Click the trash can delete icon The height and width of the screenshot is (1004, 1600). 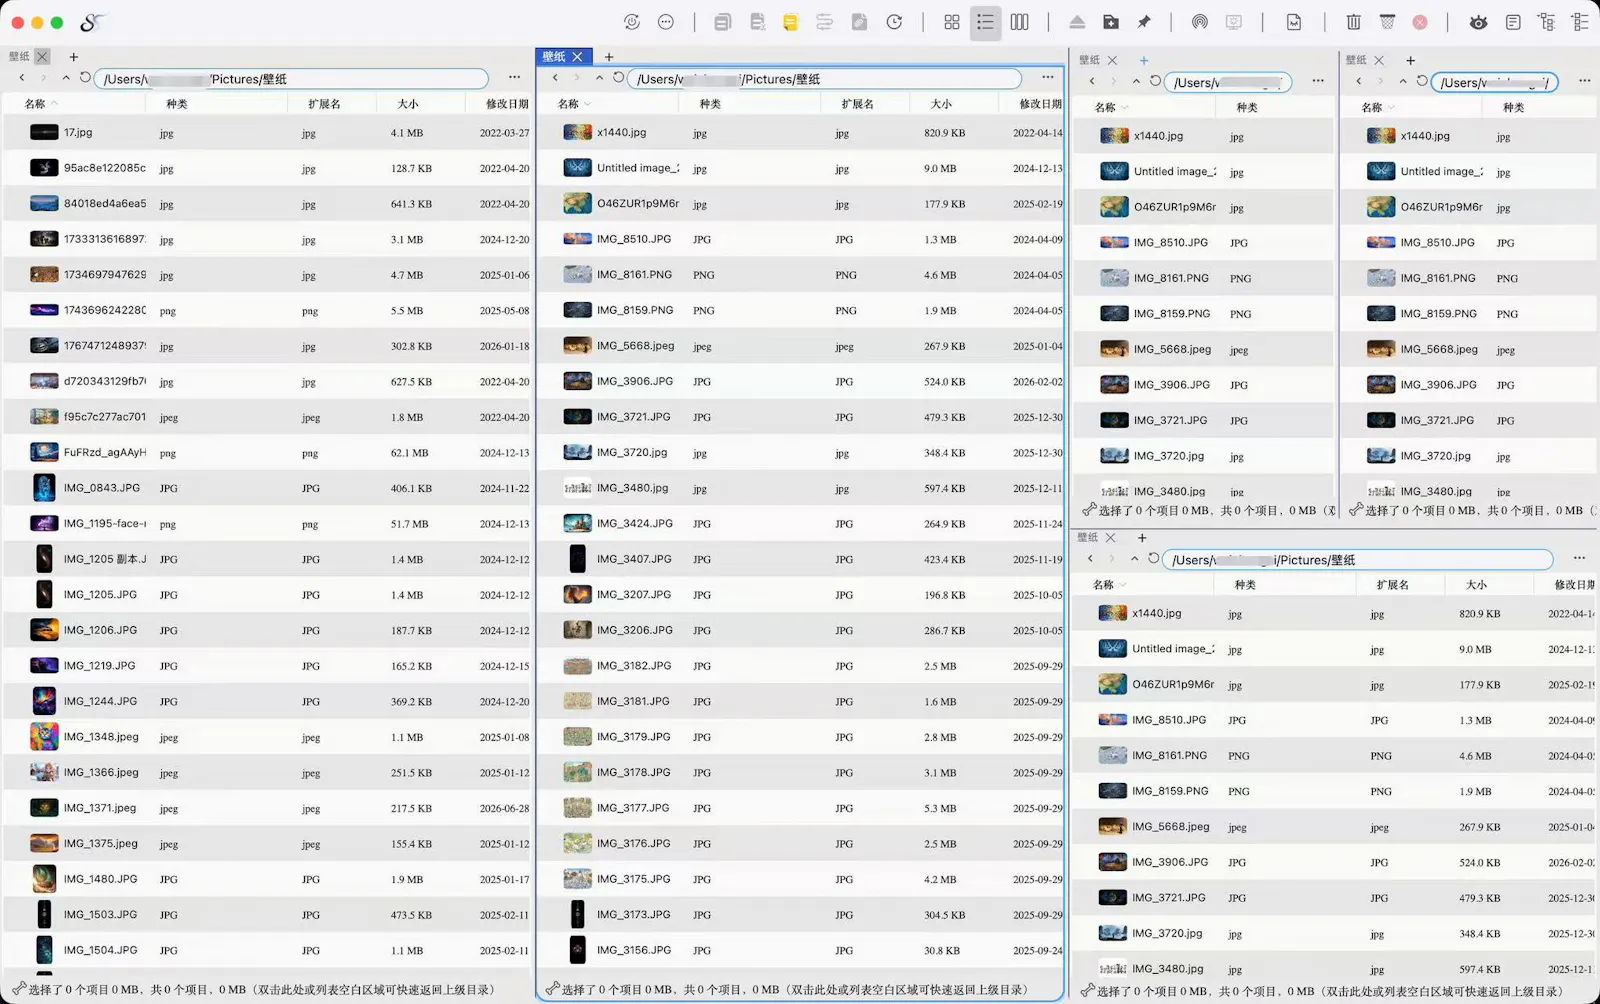tap(1353, 22)
